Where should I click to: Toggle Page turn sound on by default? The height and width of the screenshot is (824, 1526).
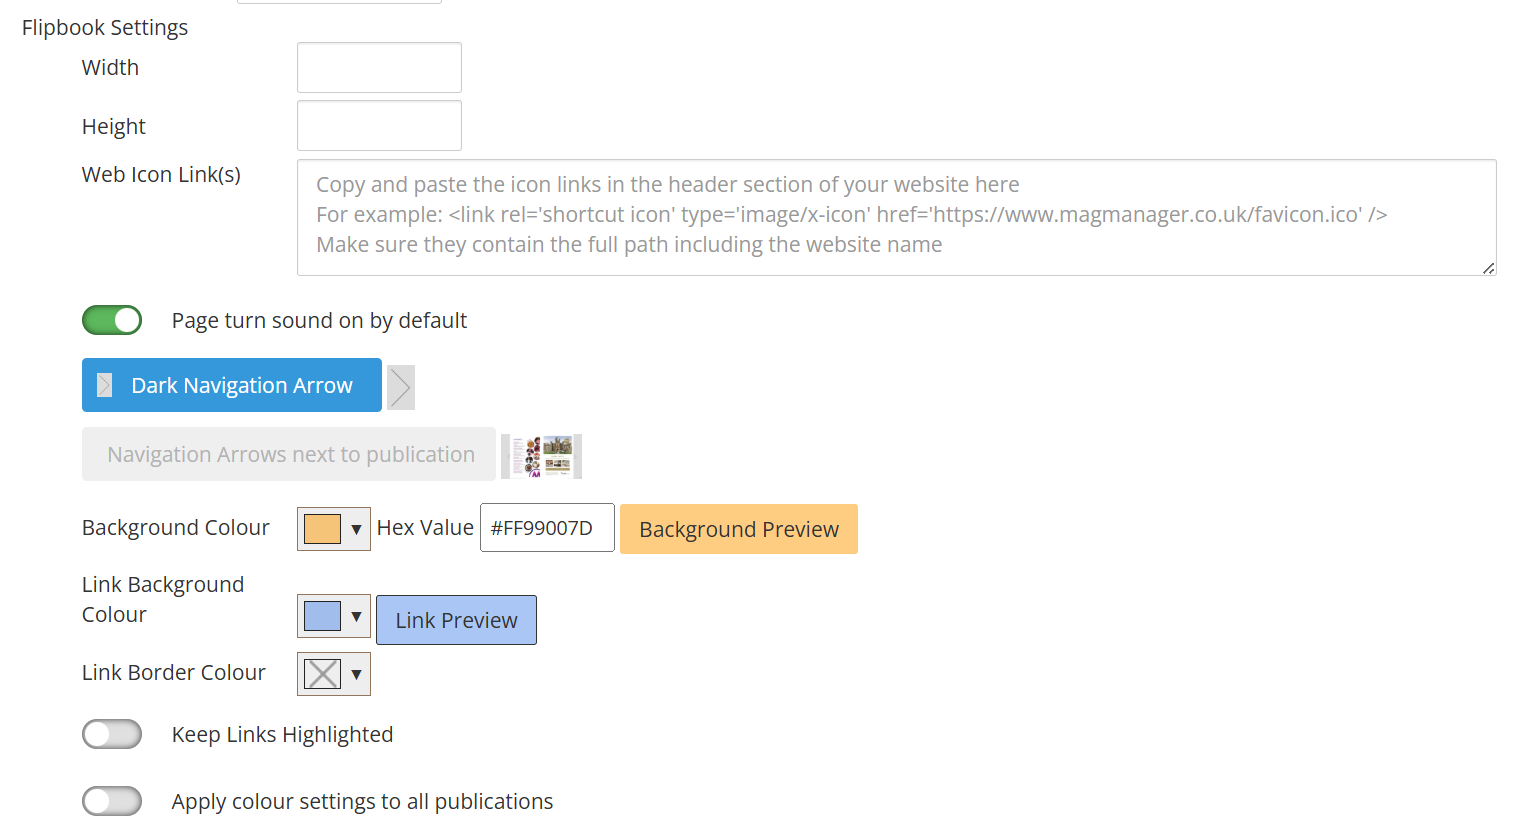(112, 320)
